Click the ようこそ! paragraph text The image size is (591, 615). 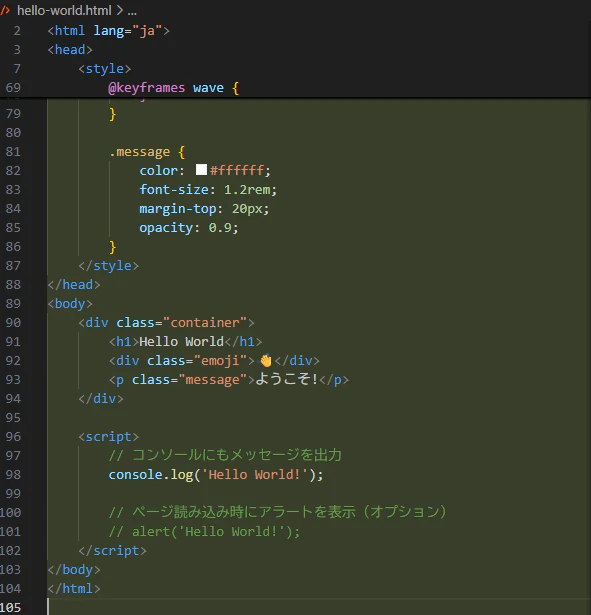click(x=286, y=379)
